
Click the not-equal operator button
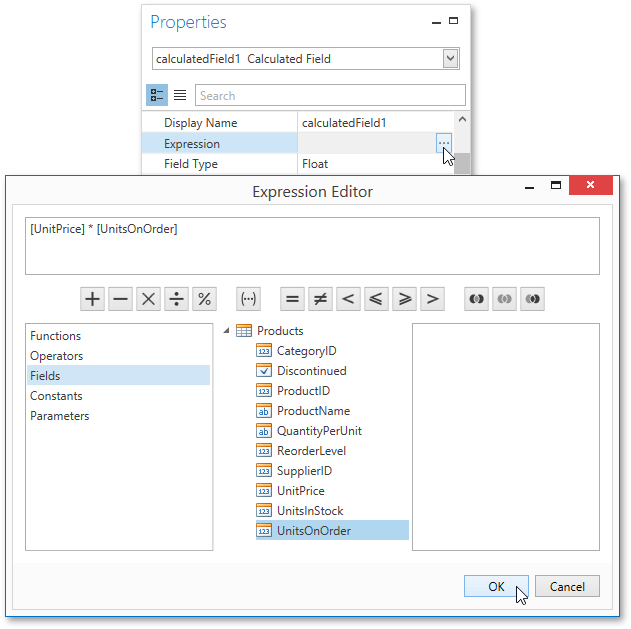tap(320, 299)
